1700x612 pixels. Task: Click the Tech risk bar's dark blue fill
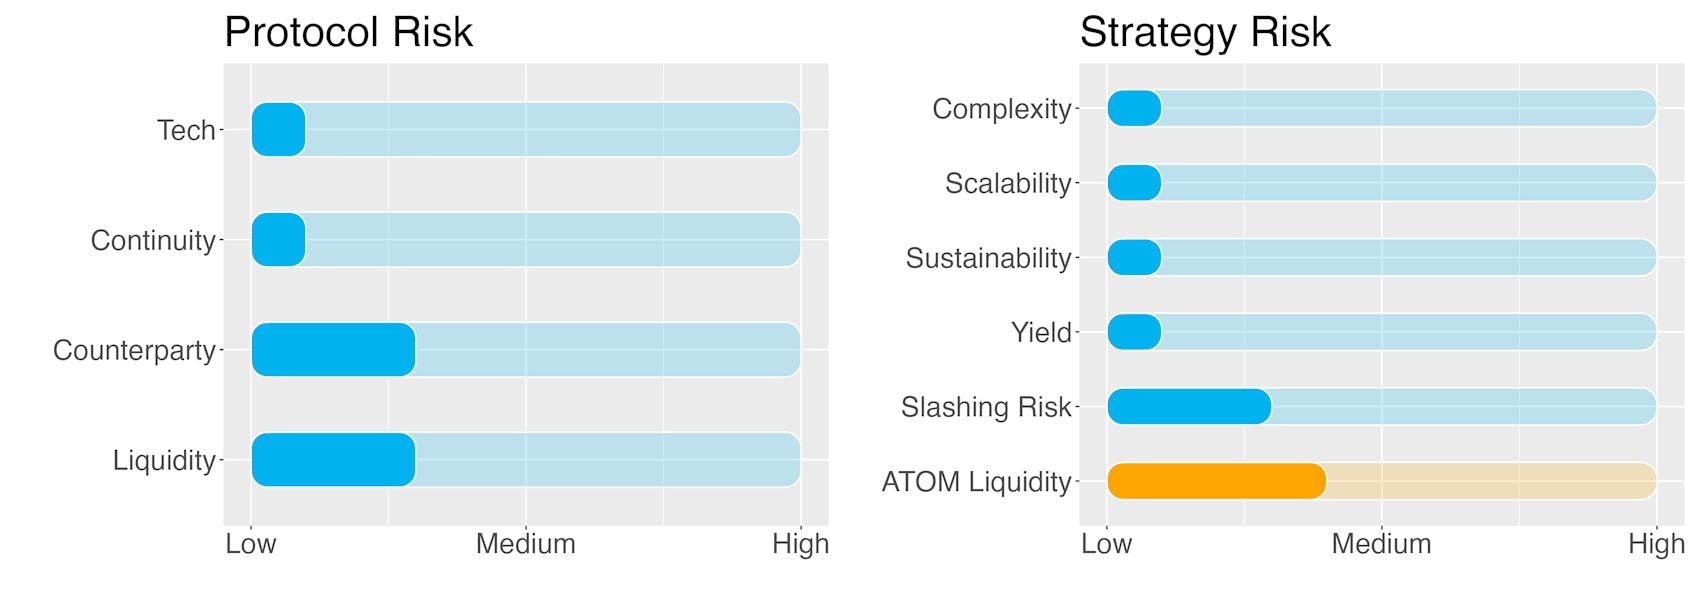[x=278, y=130]
